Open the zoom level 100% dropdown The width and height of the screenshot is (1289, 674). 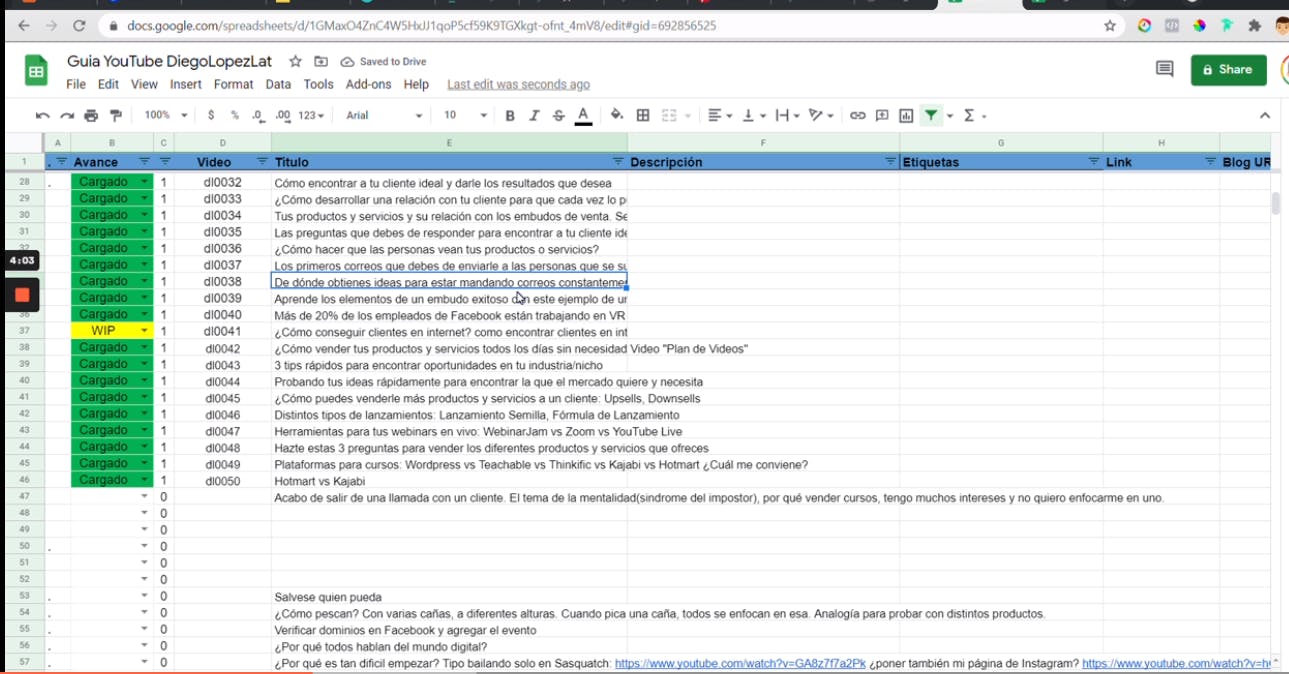[x=165, y=116]
